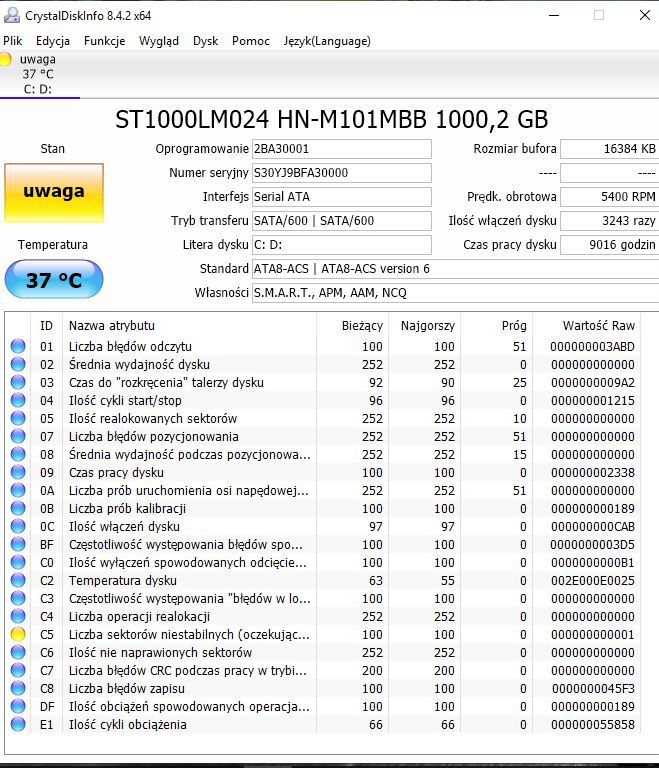Click yellow status circle in disk tab
Viewport: 659px width, 768px height.
5,59
